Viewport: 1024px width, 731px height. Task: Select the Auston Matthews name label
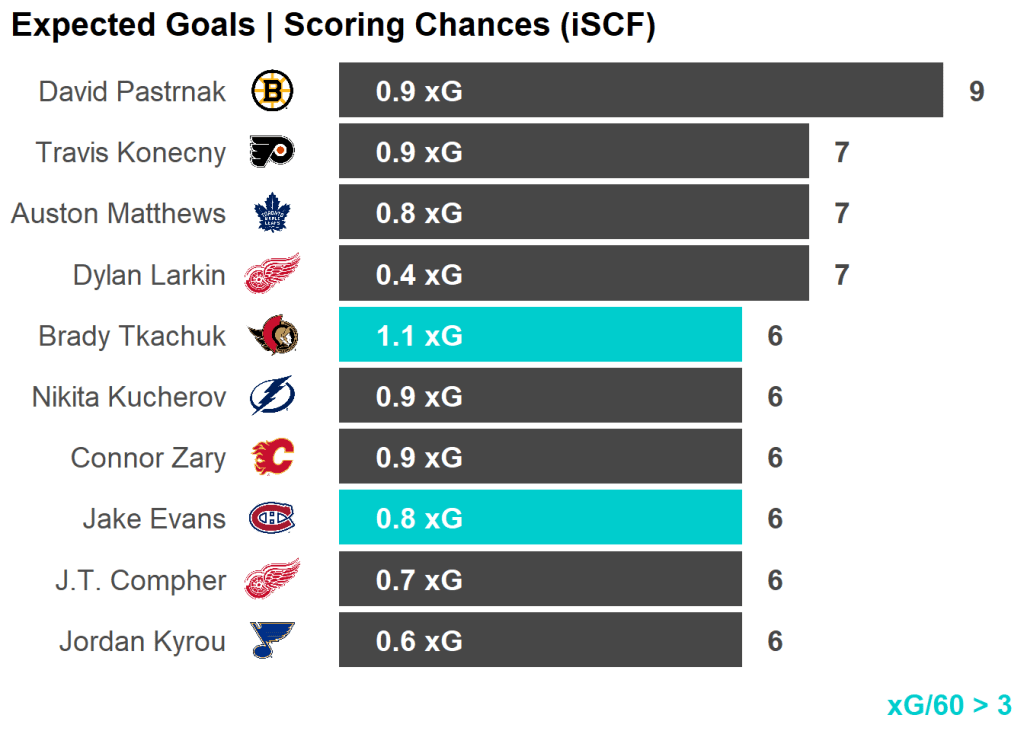coord(118,214)
